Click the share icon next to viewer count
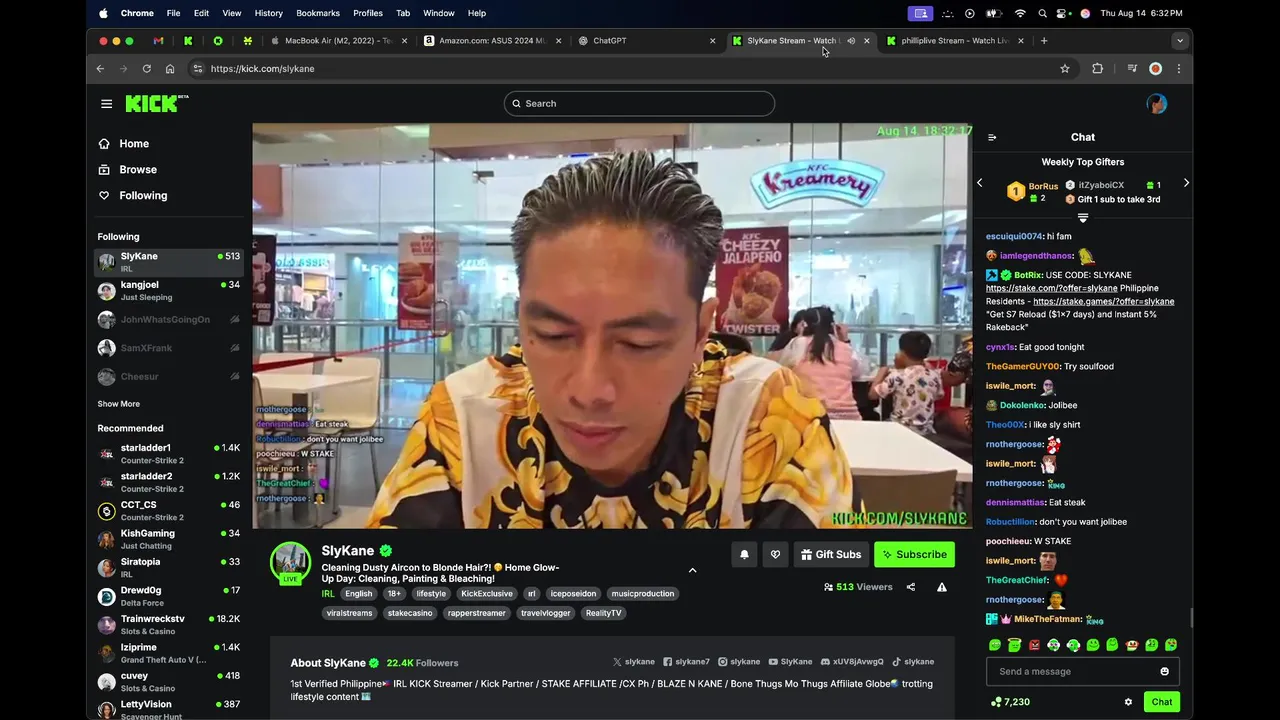Viewport: 1280px width, 720px height. click(911, 587)
